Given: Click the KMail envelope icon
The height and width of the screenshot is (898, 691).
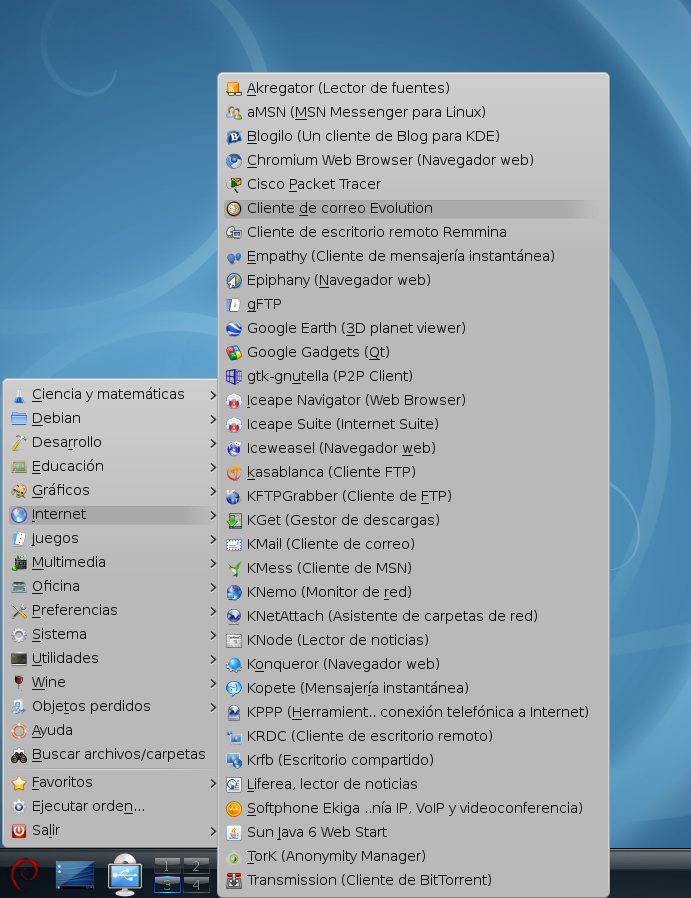Looking at the screenshot, I should 234,545.
